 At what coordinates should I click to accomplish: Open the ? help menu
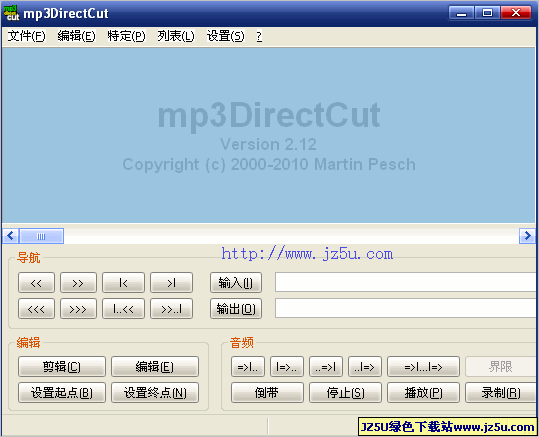[x=259, y=36]
